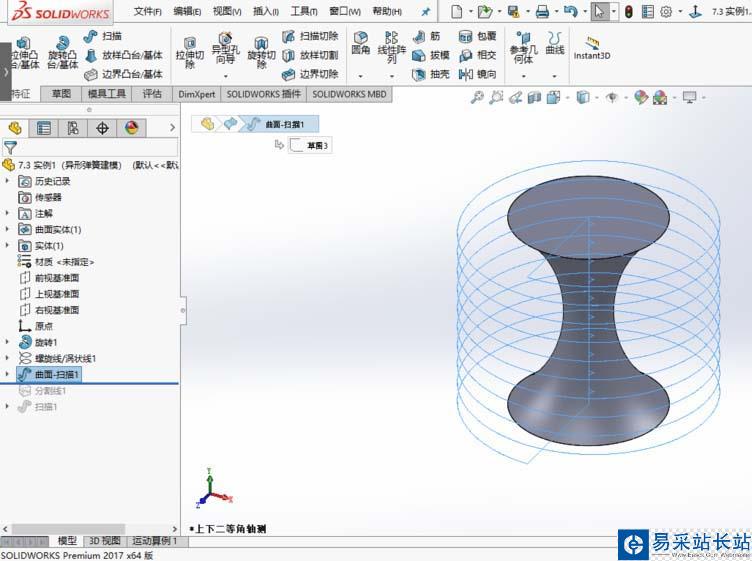Open the Options gear icon

pos(666,12)
